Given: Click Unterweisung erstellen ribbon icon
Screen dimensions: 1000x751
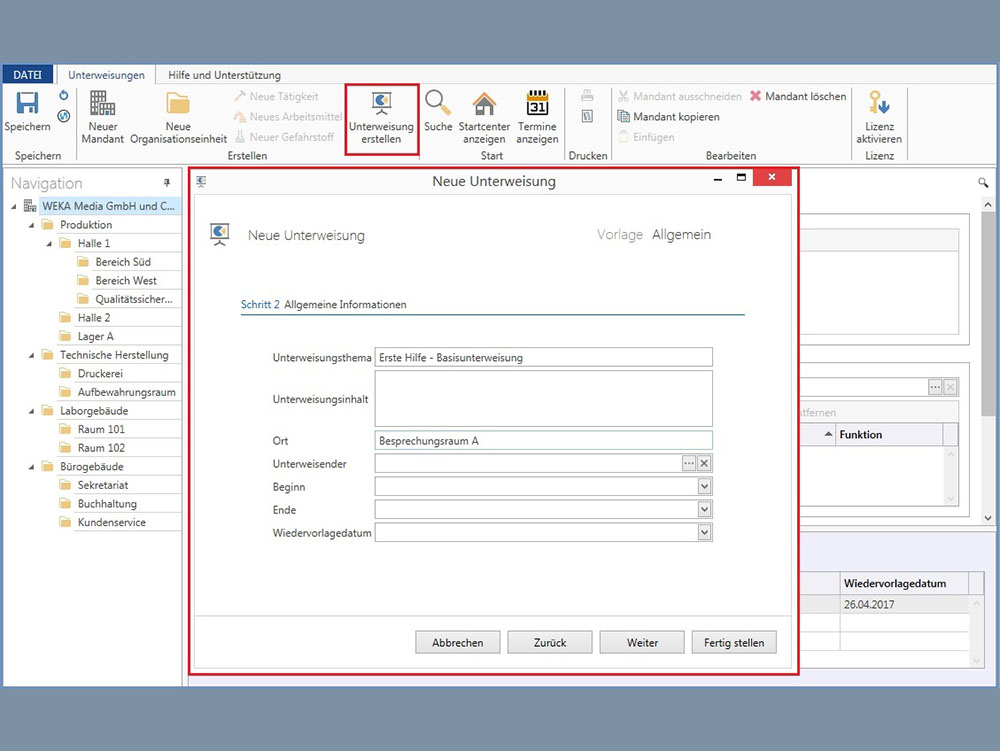Looking at the screenshot, I should tap(381, 103).
